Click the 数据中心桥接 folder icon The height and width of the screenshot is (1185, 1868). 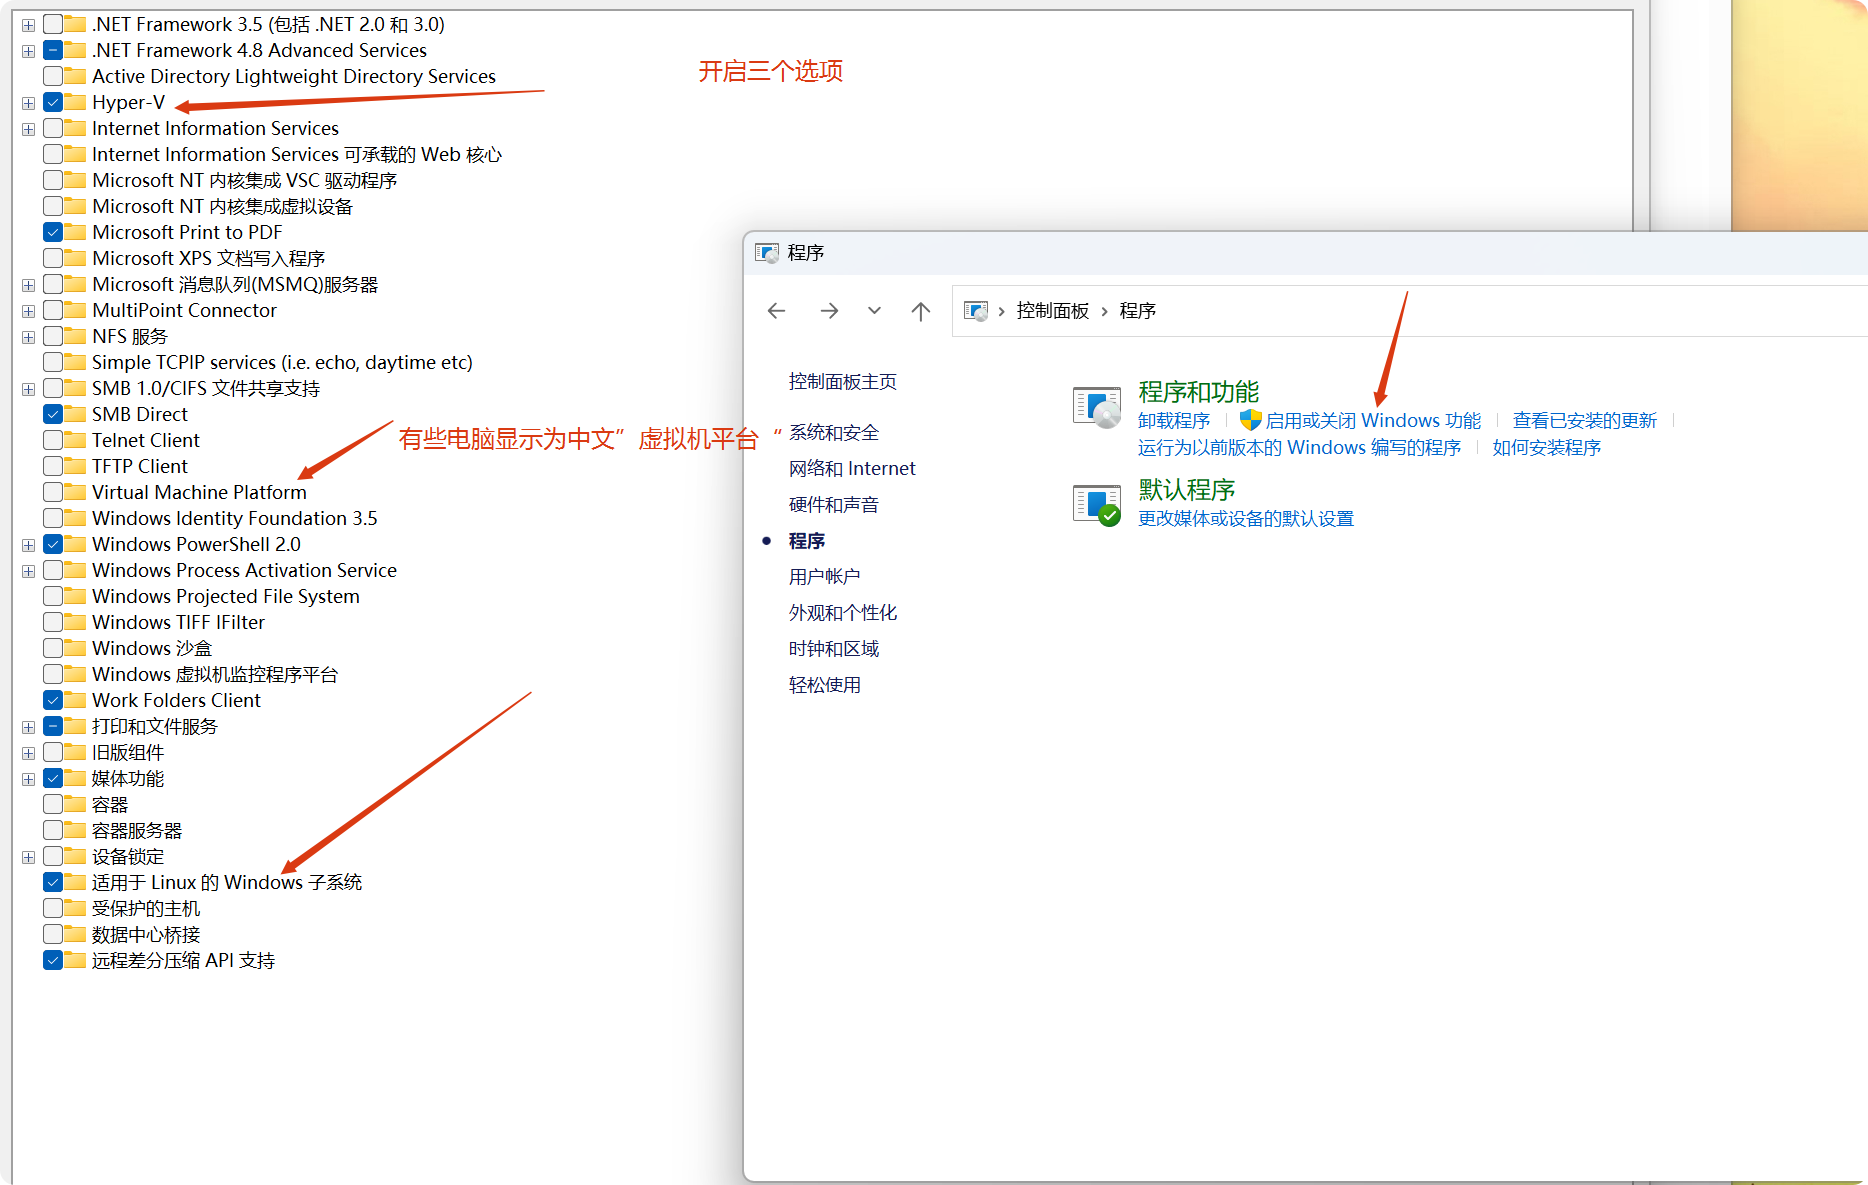coord(75,934)
